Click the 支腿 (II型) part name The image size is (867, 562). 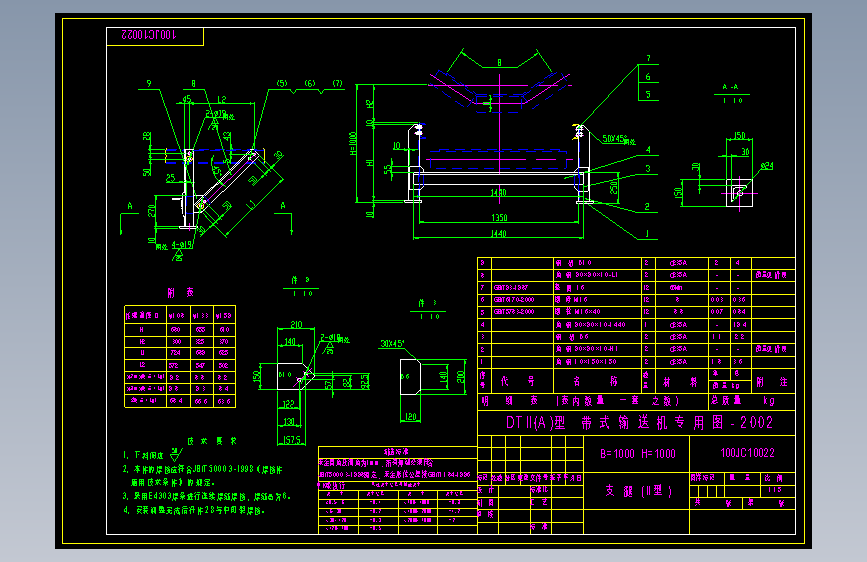coord(638,491)
